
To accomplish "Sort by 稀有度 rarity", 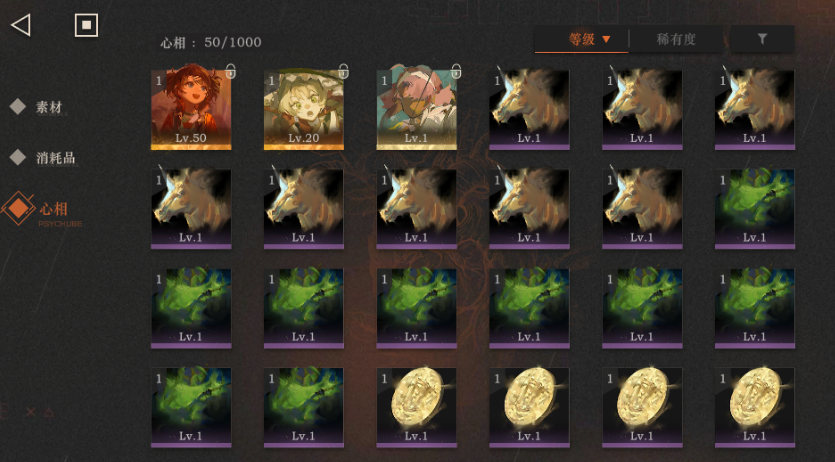I will [x=676, y=39].
